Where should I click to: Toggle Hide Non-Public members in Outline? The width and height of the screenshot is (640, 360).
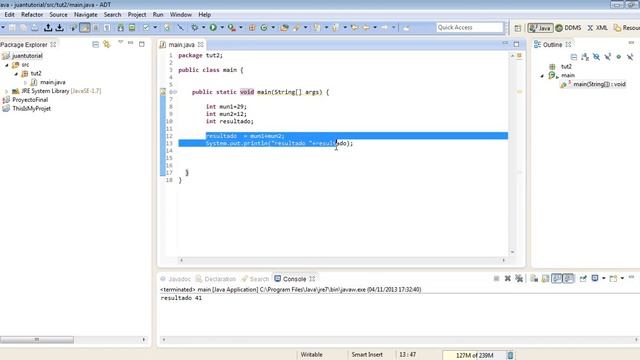coord(619,57)
